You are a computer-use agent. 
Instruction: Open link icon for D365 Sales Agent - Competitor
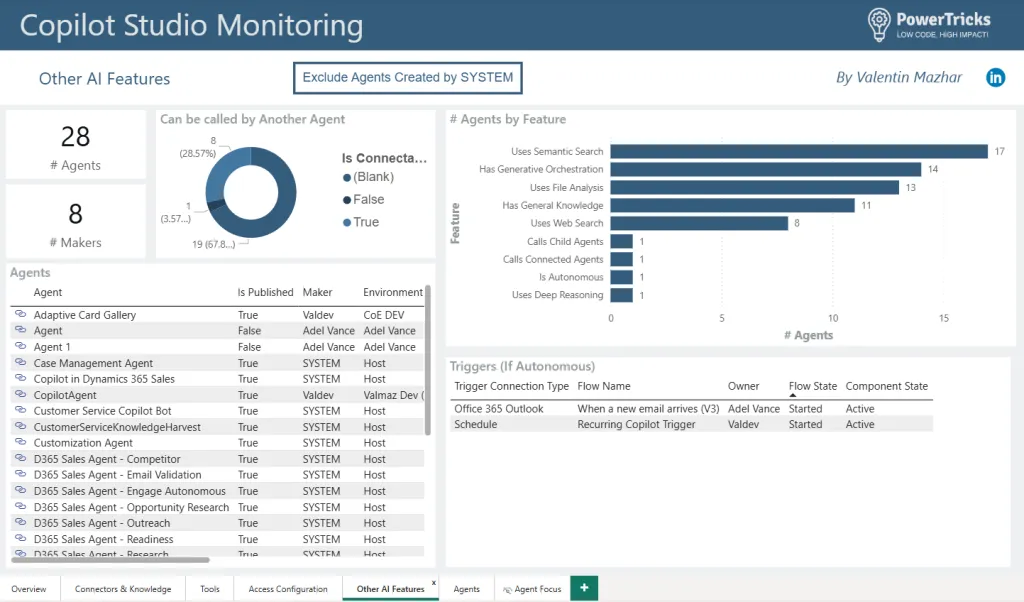coord(20,458)
